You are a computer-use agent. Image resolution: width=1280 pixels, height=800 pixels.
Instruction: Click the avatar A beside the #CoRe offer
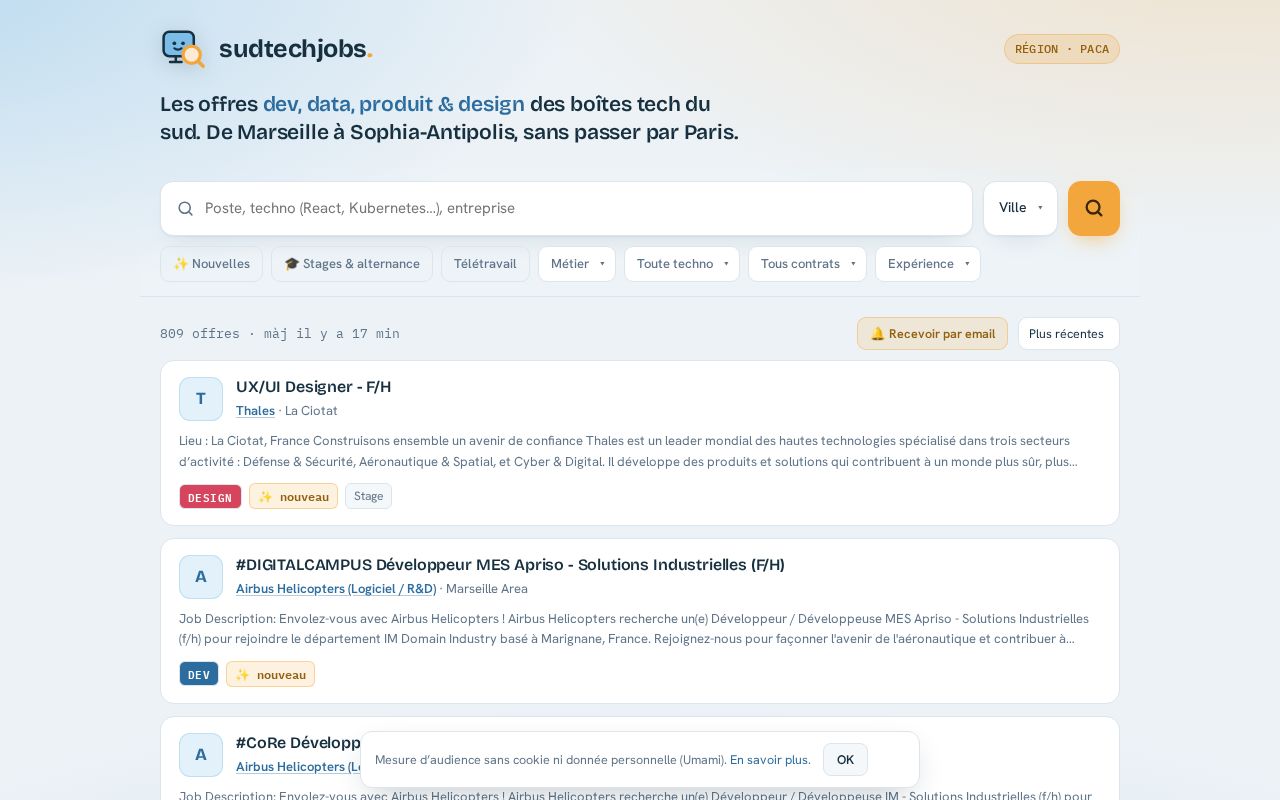click(x=201, y=755)
